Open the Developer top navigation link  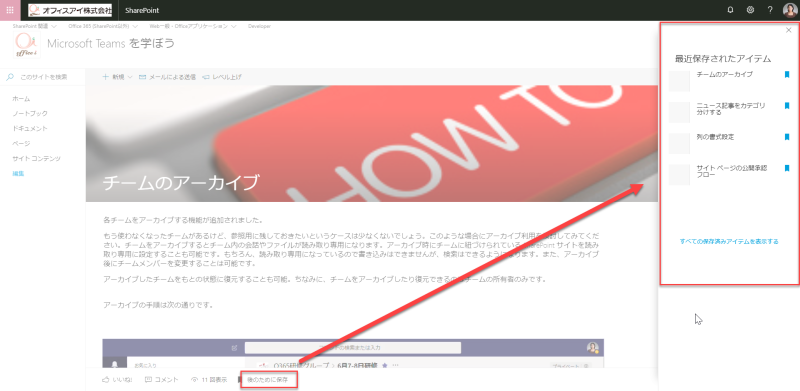(259, 26)
